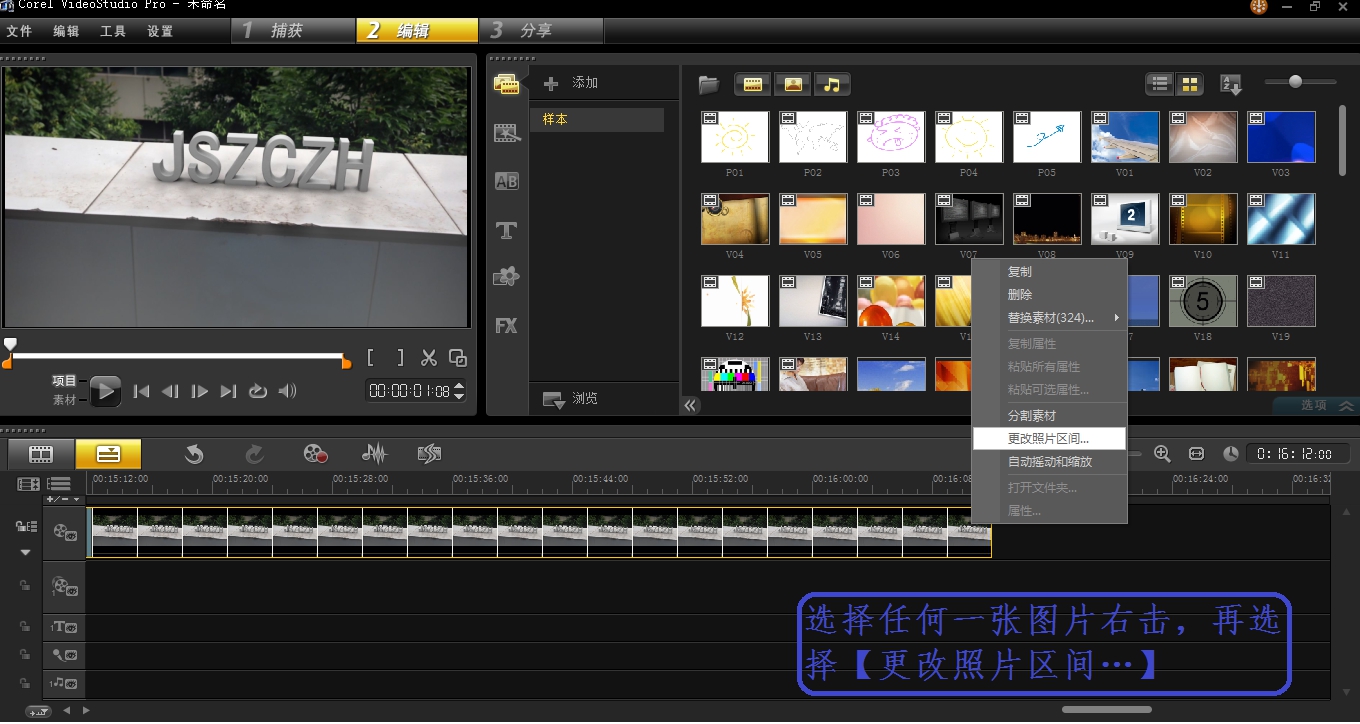The height and width of the screenshot is (724, 1360).
Task: Click the 添加 folder button
Action: point(571,83)
